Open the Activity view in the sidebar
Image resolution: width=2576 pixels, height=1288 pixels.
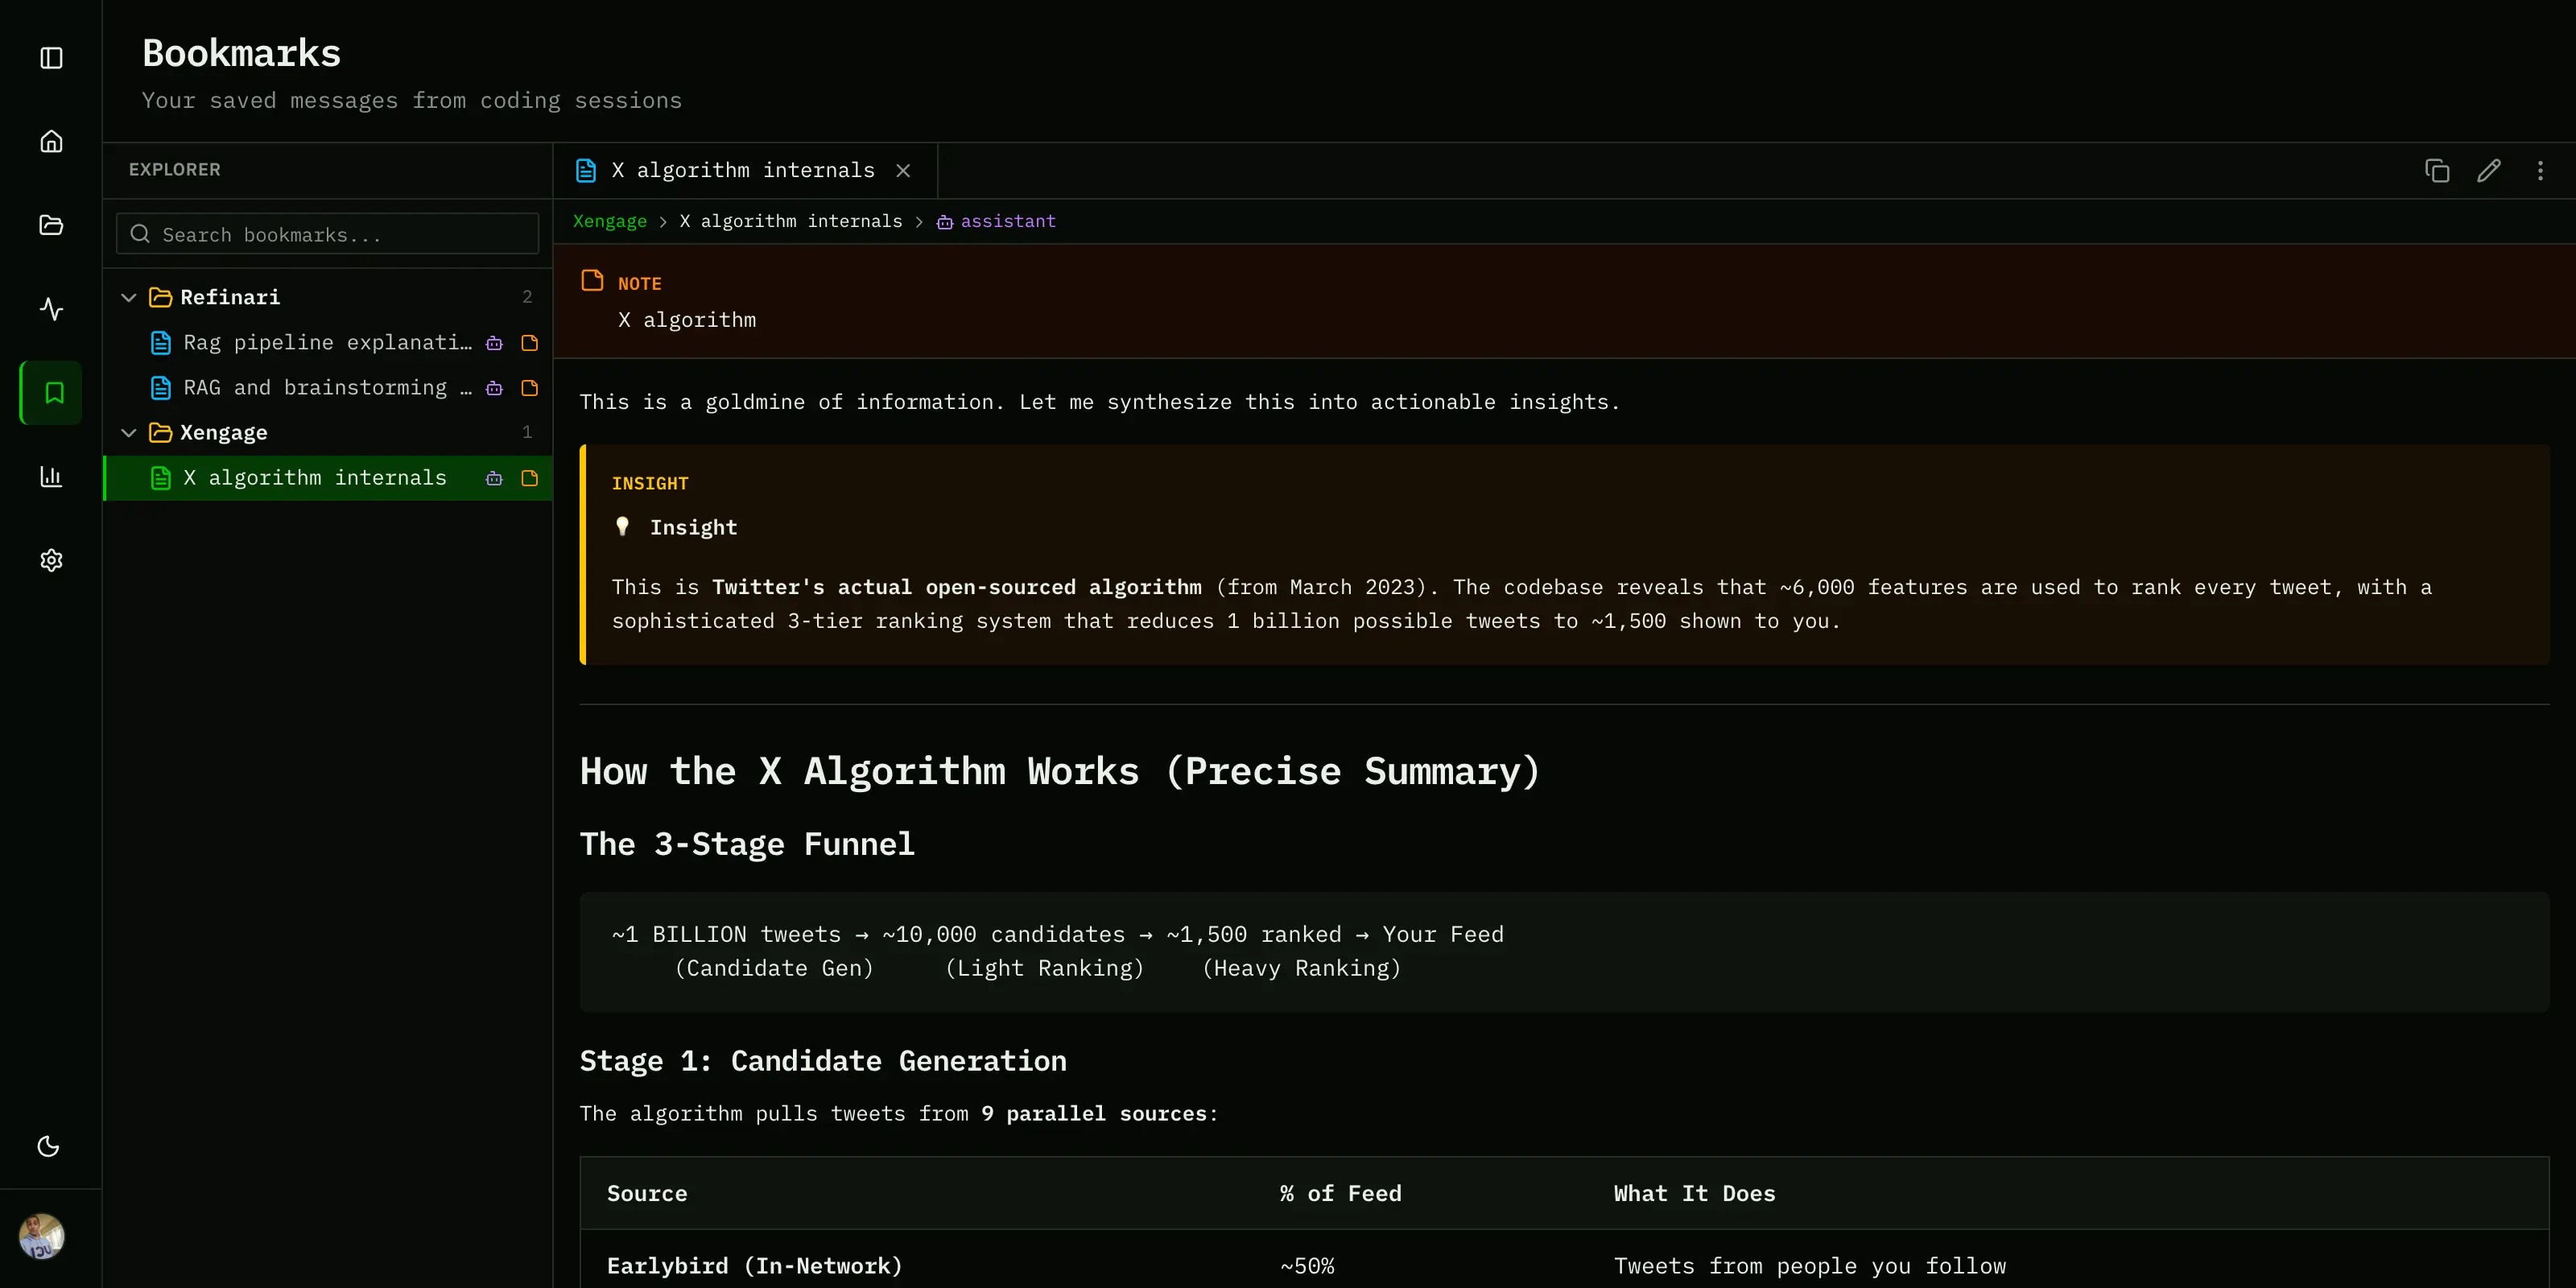pyautogui.click(x=50, y=309)
